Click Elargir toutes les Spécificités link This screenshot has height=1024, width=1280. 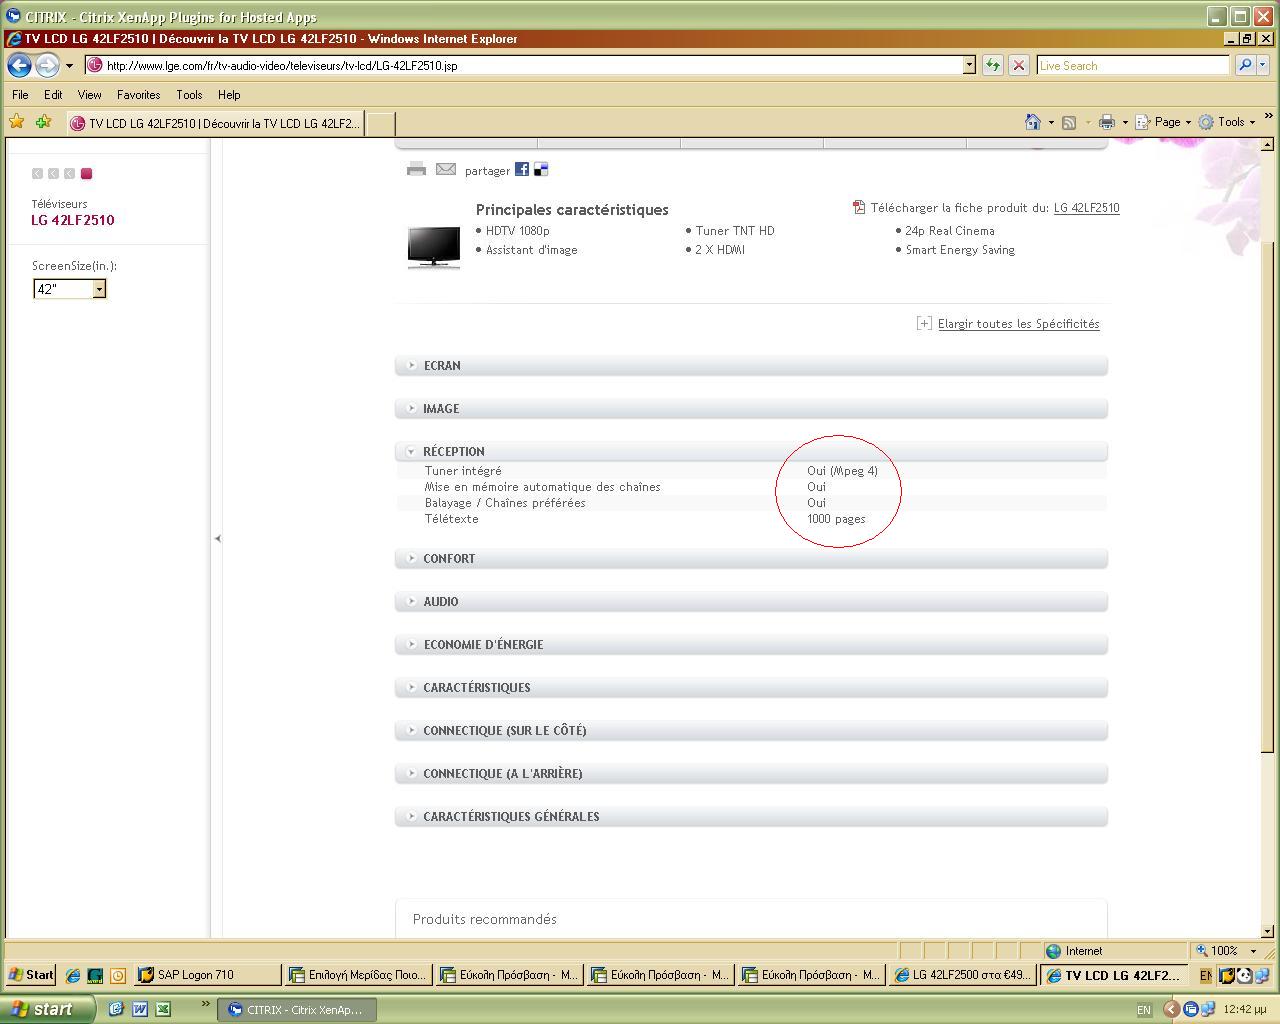[x=1018, y=324]
